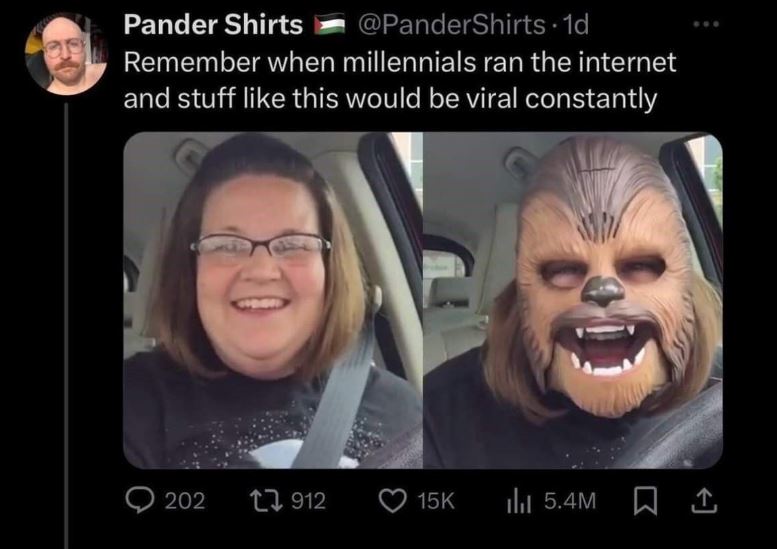This screenshot has height=549, width=777.
Task: Click the reply speech bubble icon
Action: [x=141, y=500]
